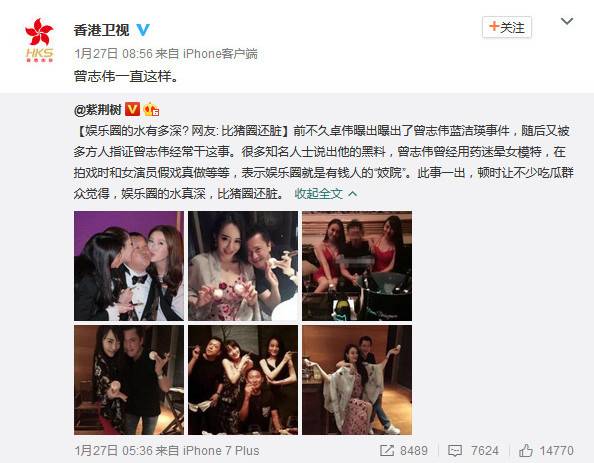Screen dimensions: 594x463
Task: Like the post with the thumbs-up icon
Action: coord(526,450)
